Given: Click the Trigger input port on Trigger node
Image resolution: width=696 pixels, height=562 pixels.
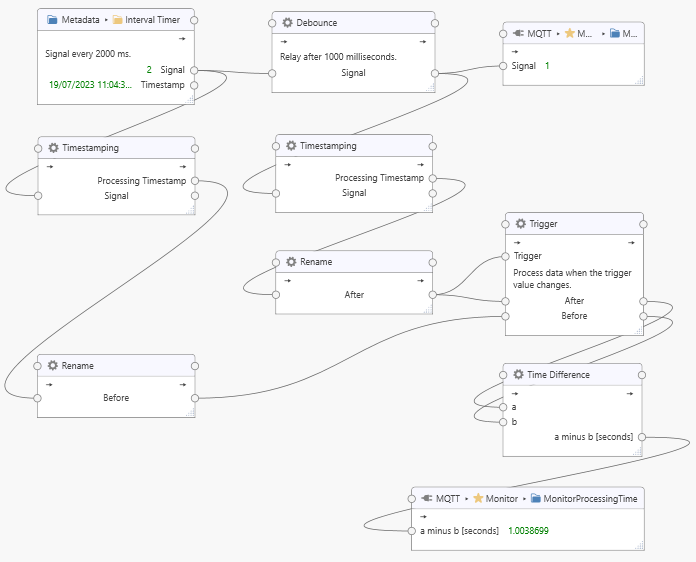Looking at the screenshot, I should point(505,256).
